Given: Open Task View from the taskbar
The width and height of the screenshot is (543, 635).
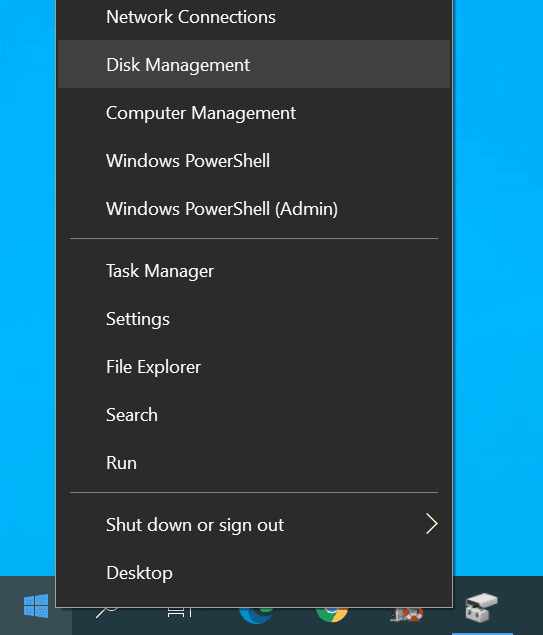Looking at the screenshot, I should pos(179,612).
